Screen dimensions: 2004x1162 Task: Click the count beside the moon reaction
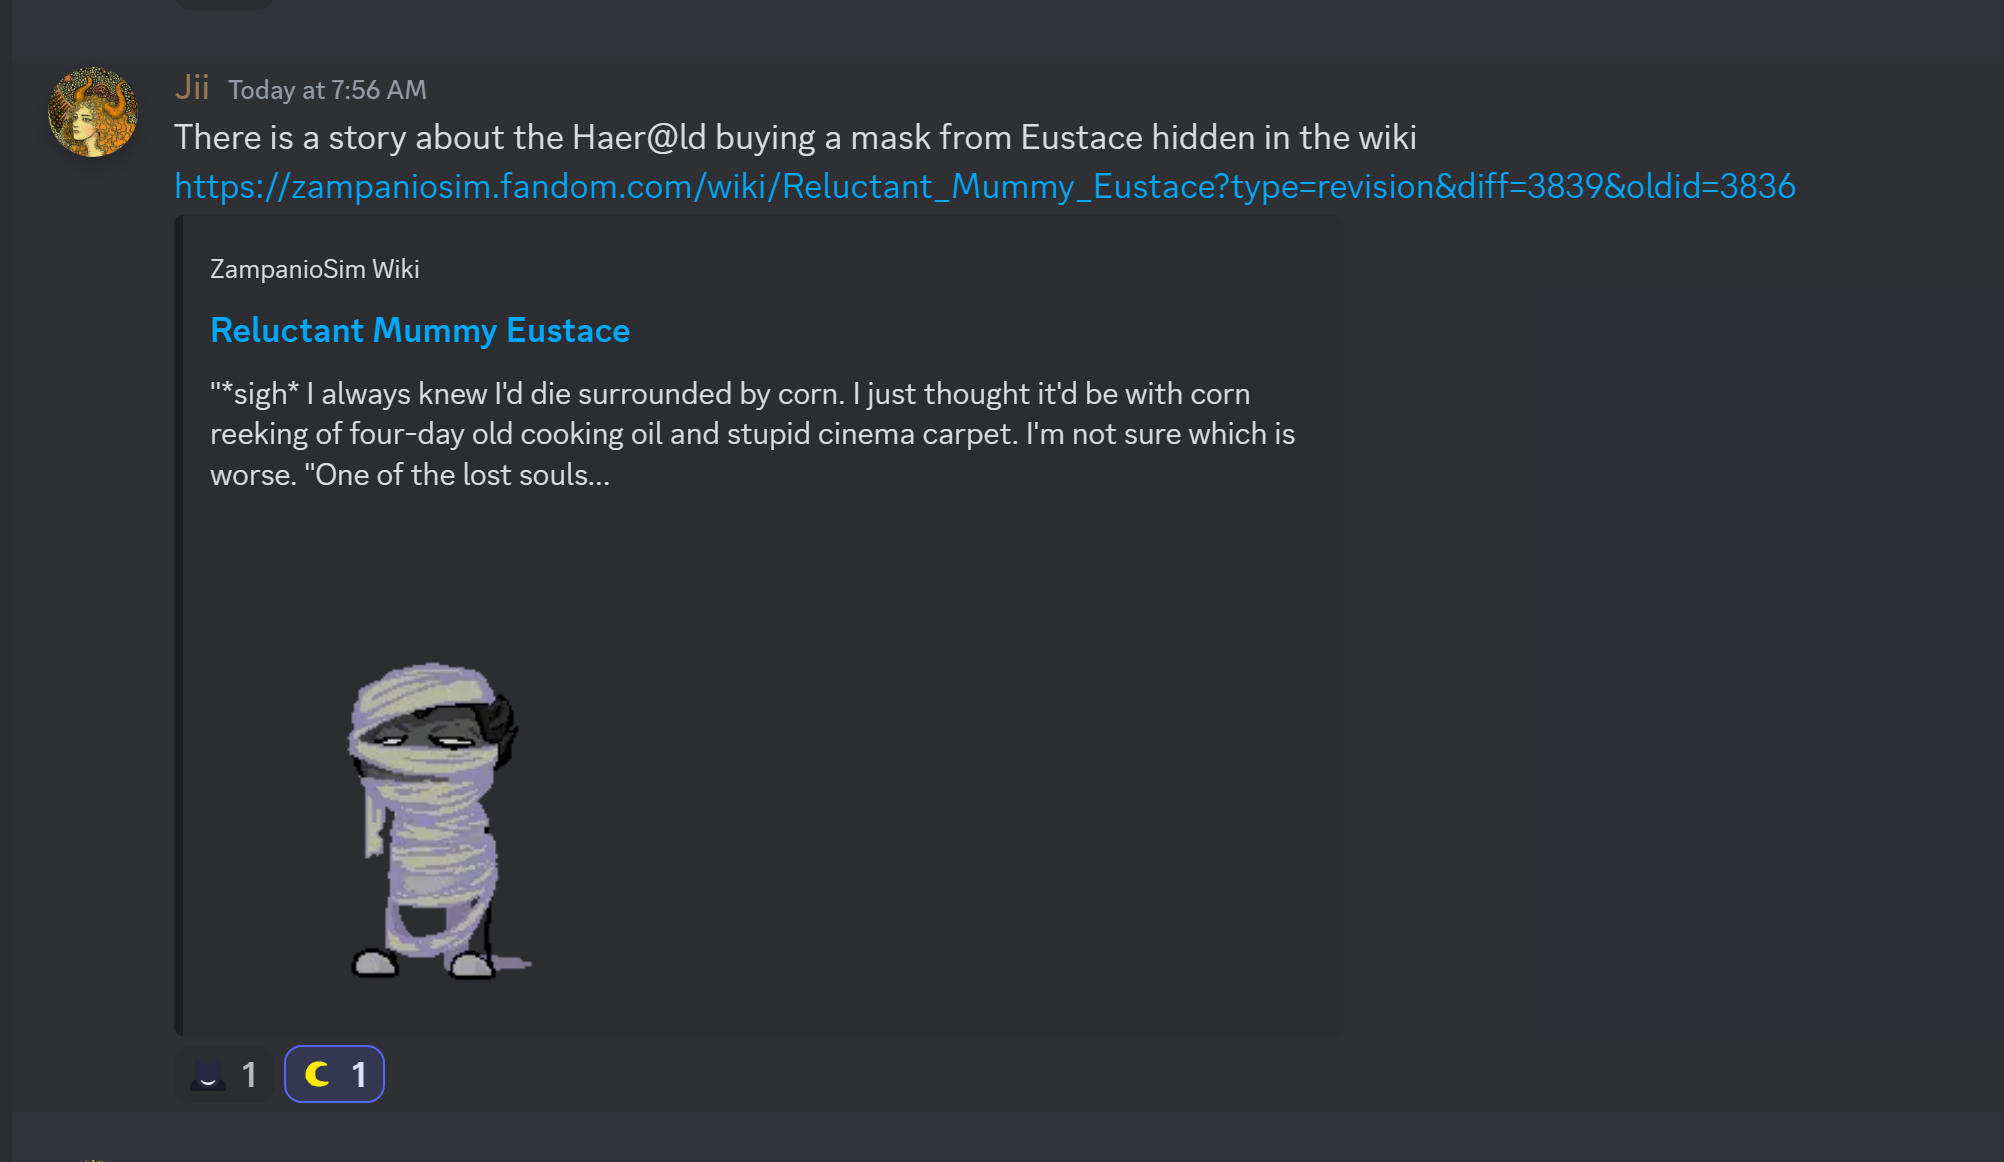tap(359, 1075)
